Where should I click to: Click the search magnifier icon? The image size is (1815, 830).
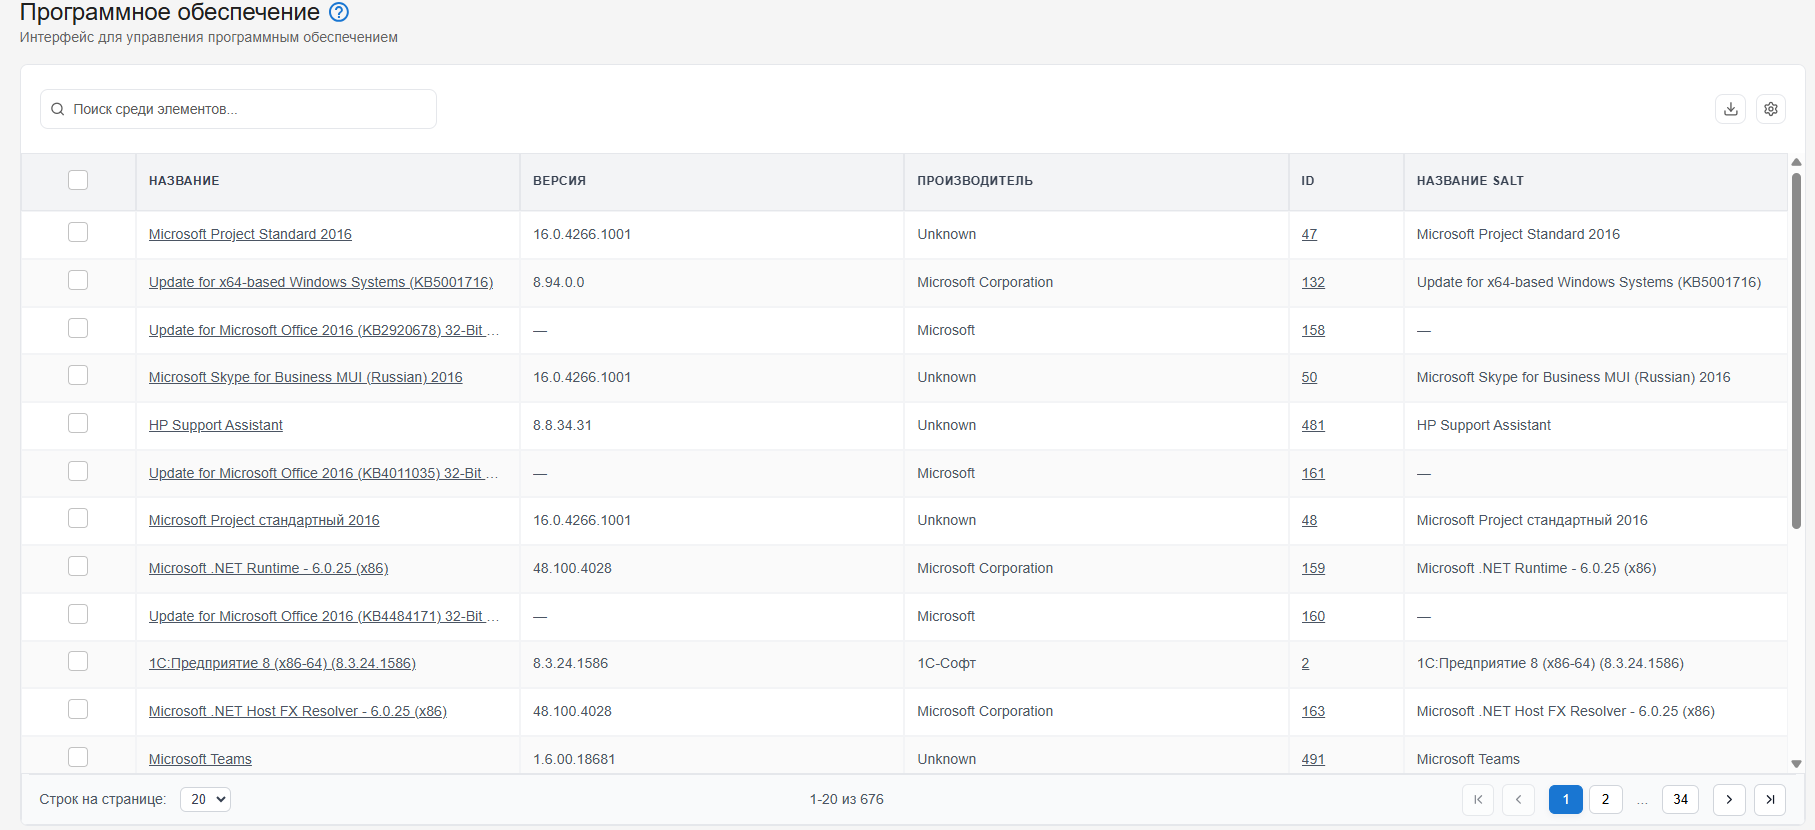pos(58,109)
